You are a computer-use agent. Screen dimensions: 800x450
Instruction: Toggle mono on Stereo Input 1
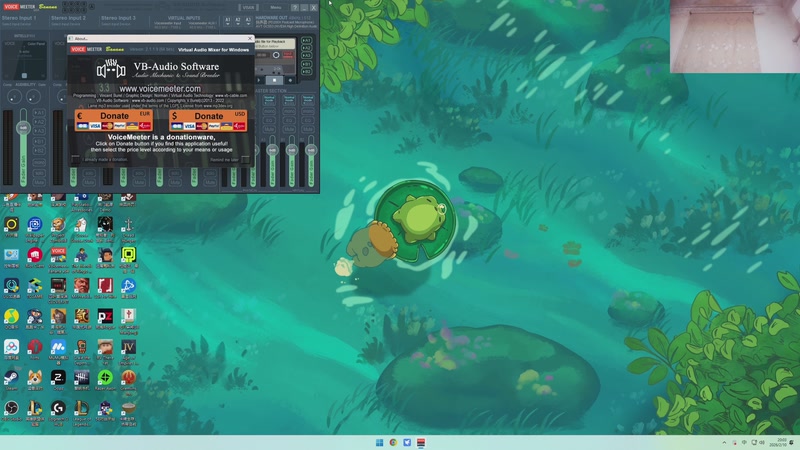click(39, 162)
